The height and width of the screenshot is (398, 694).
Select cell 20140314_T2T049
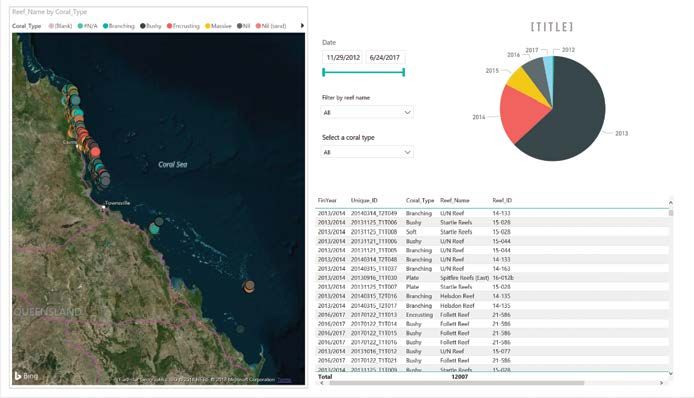pyautogui.click(x=374, y=213)
